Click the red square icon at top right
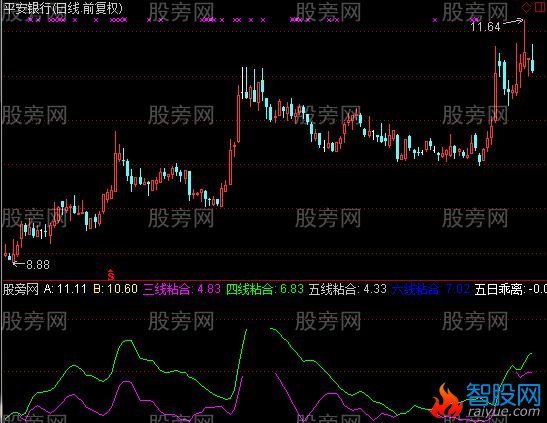Image resolution: width=547 pixels, height=423 pixels. pos(540,8)
